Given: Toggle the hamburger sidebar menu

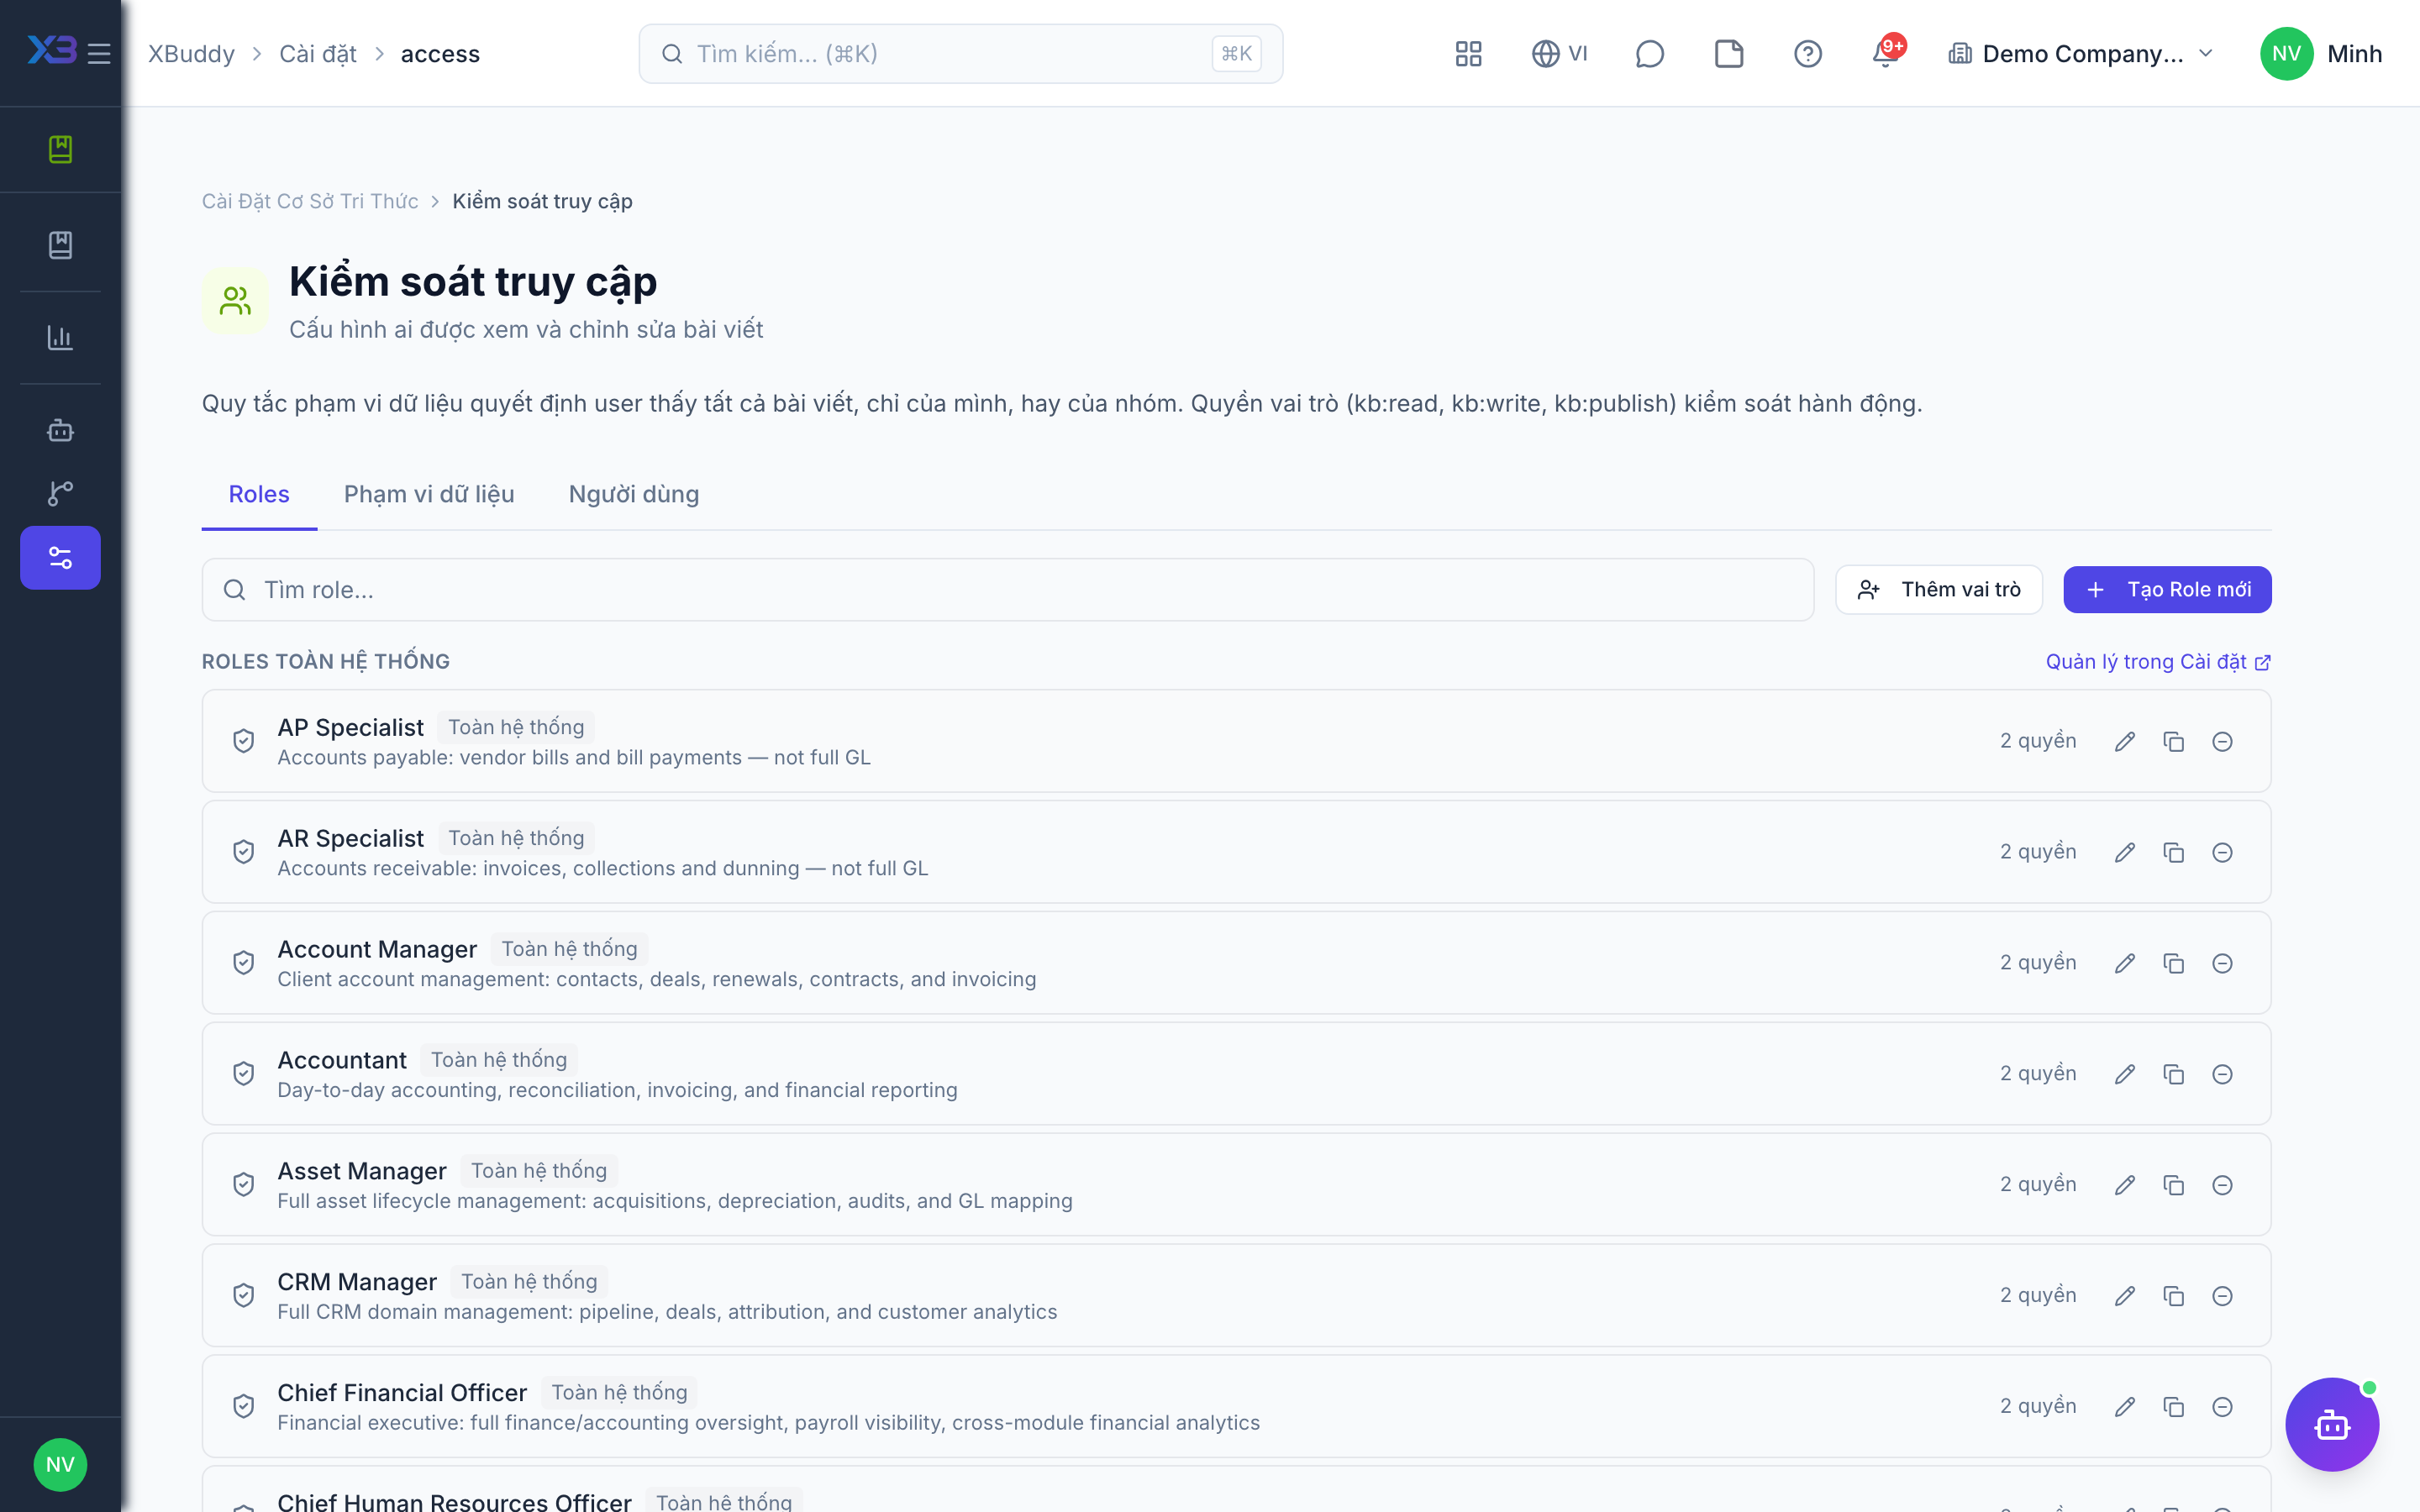Looking at the screenshot, I should 99,54.
